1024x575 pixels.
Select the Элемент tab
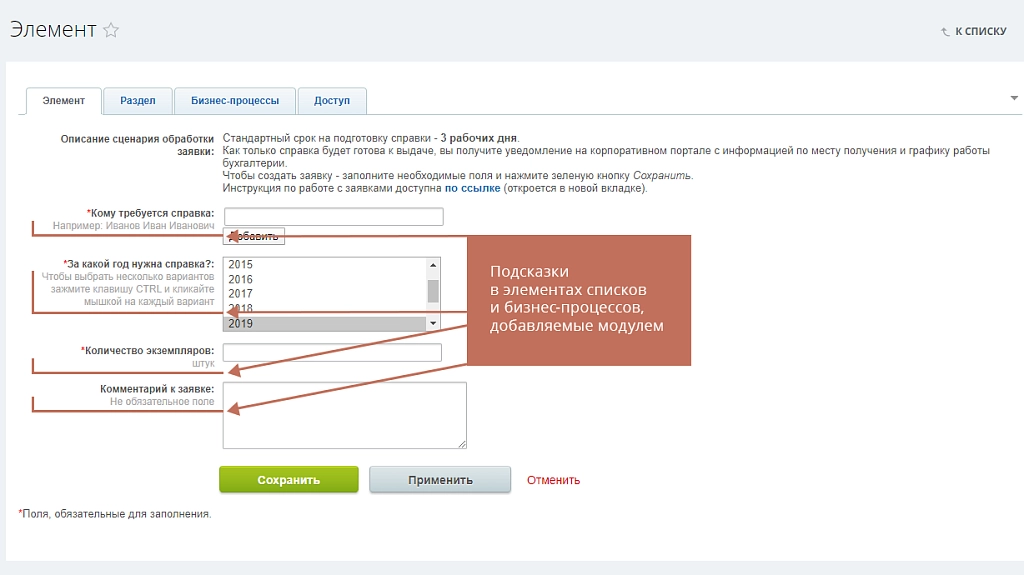coord(63,101)
